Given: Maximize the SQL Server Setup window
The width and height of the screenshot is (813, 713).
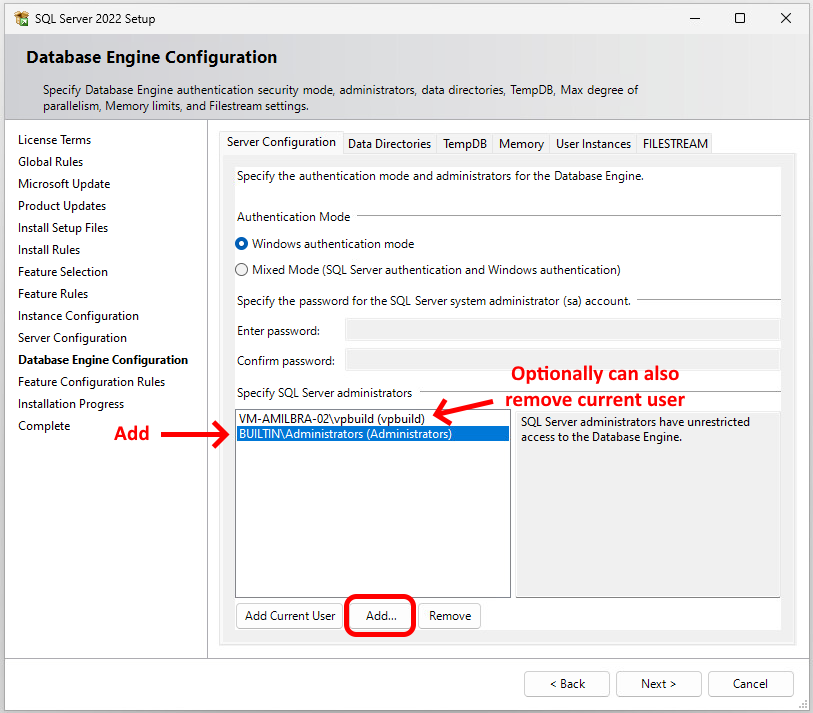Looking at the screenshot, I should click(x=740, y=18).
